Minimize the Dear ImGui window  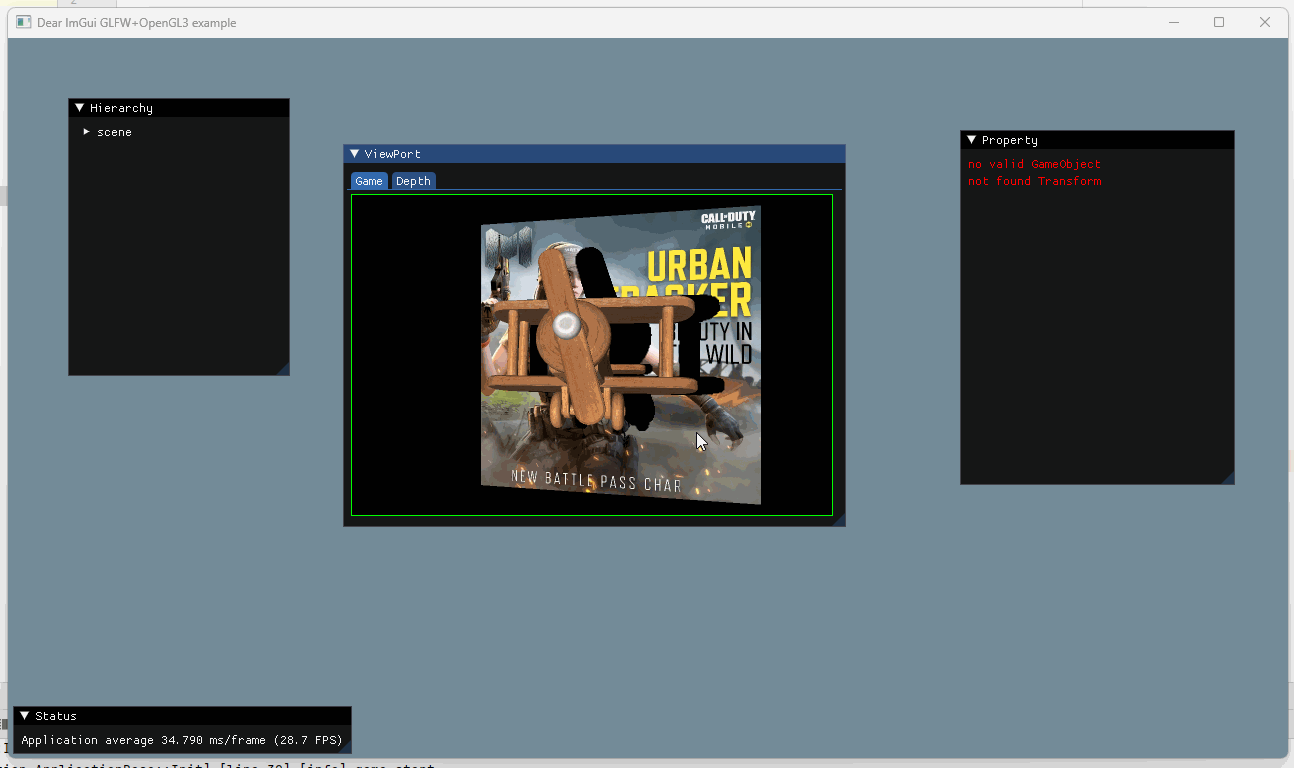pyautogui.click(x=1173, y=22)
